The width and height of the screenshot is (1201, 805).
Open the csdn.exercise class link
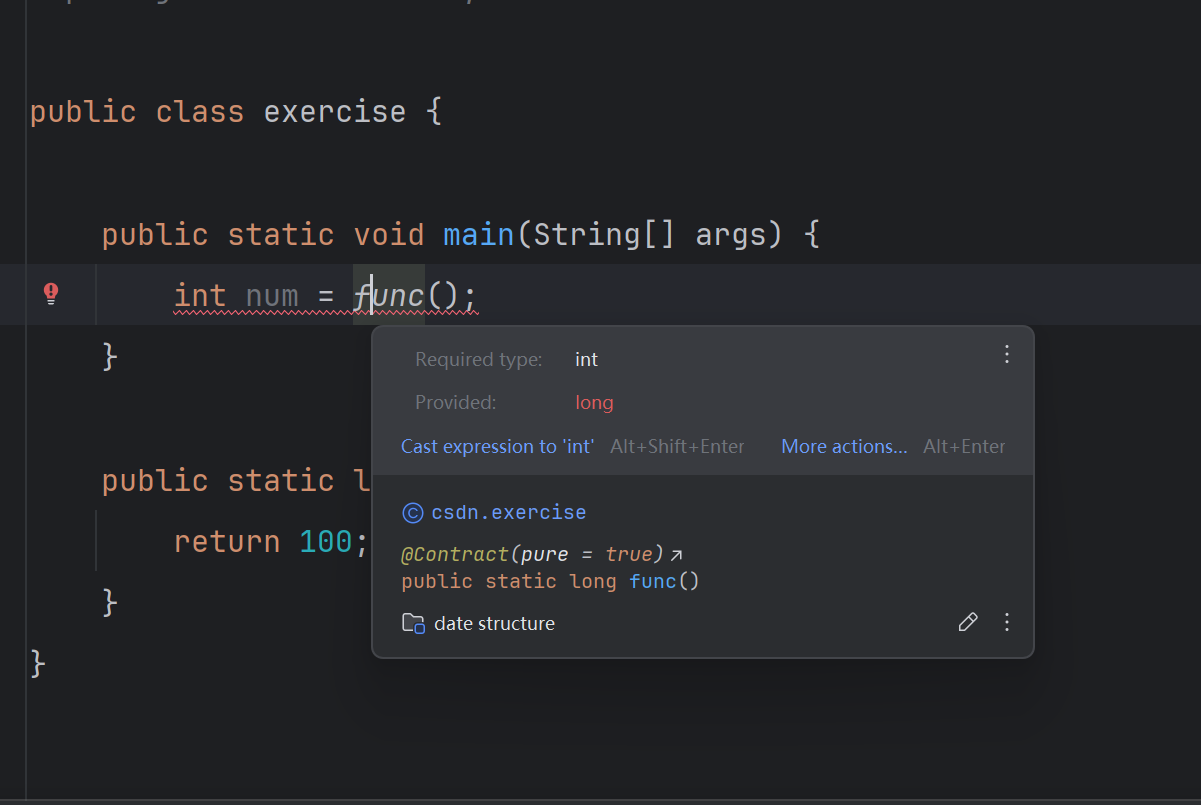coord(509,513)
